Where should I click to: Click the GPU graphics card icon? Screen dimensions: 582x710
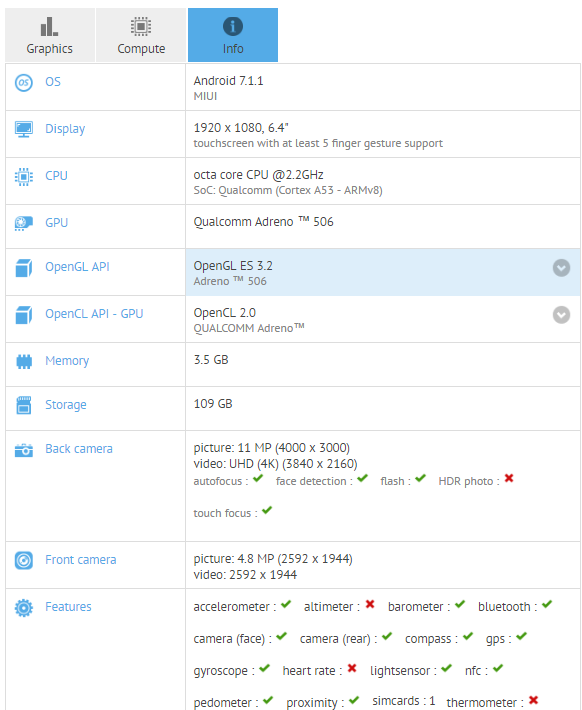coord(24,223)
